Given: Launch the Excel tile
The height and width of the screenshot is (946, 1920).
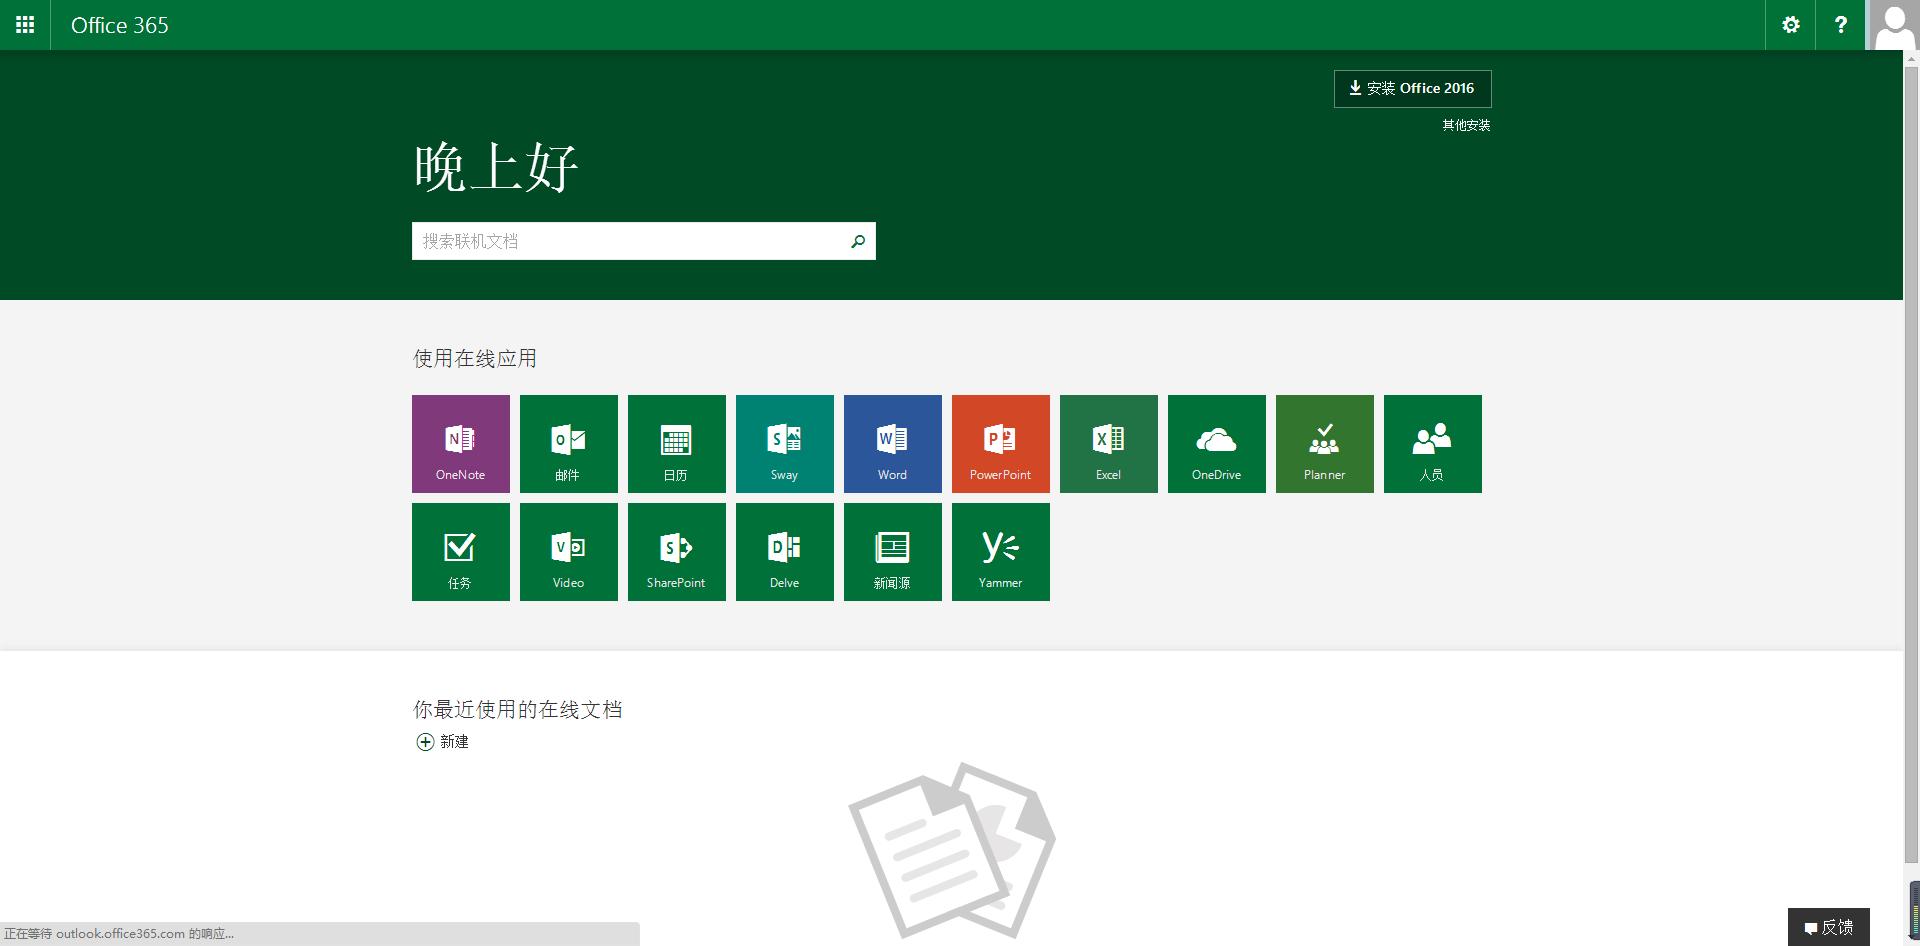Looking at the screenshot, I should [1108, 443].
